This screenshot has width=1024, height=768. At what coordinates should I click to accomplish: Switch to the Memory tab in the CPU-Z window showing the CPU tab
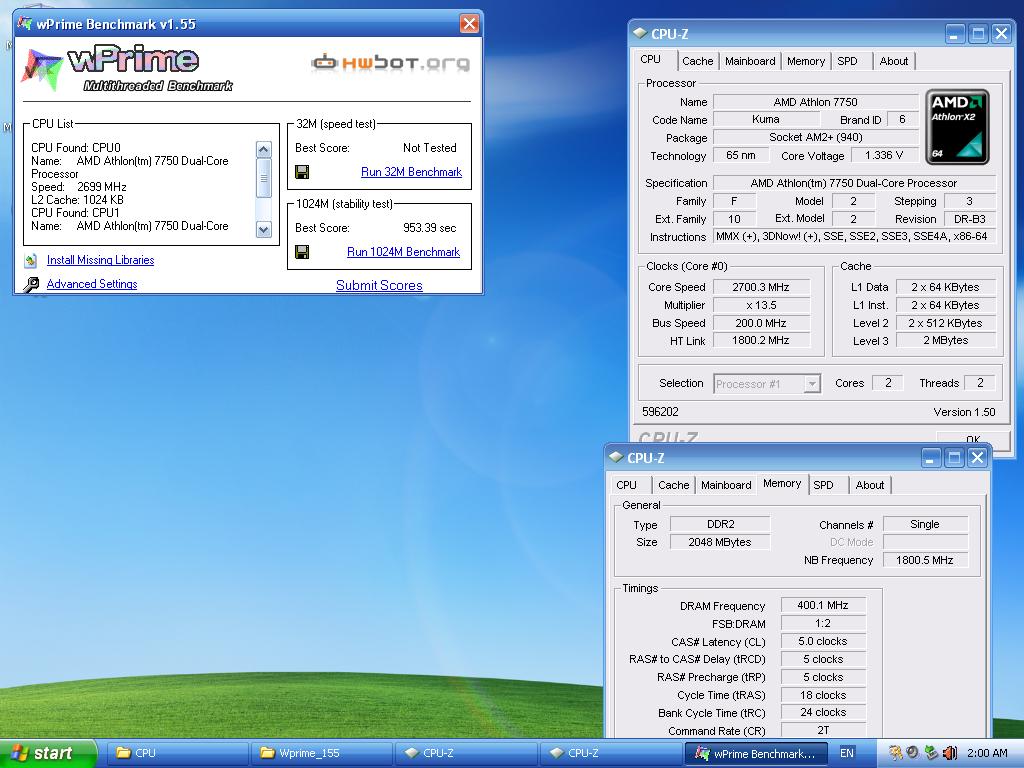pos(806,61)
